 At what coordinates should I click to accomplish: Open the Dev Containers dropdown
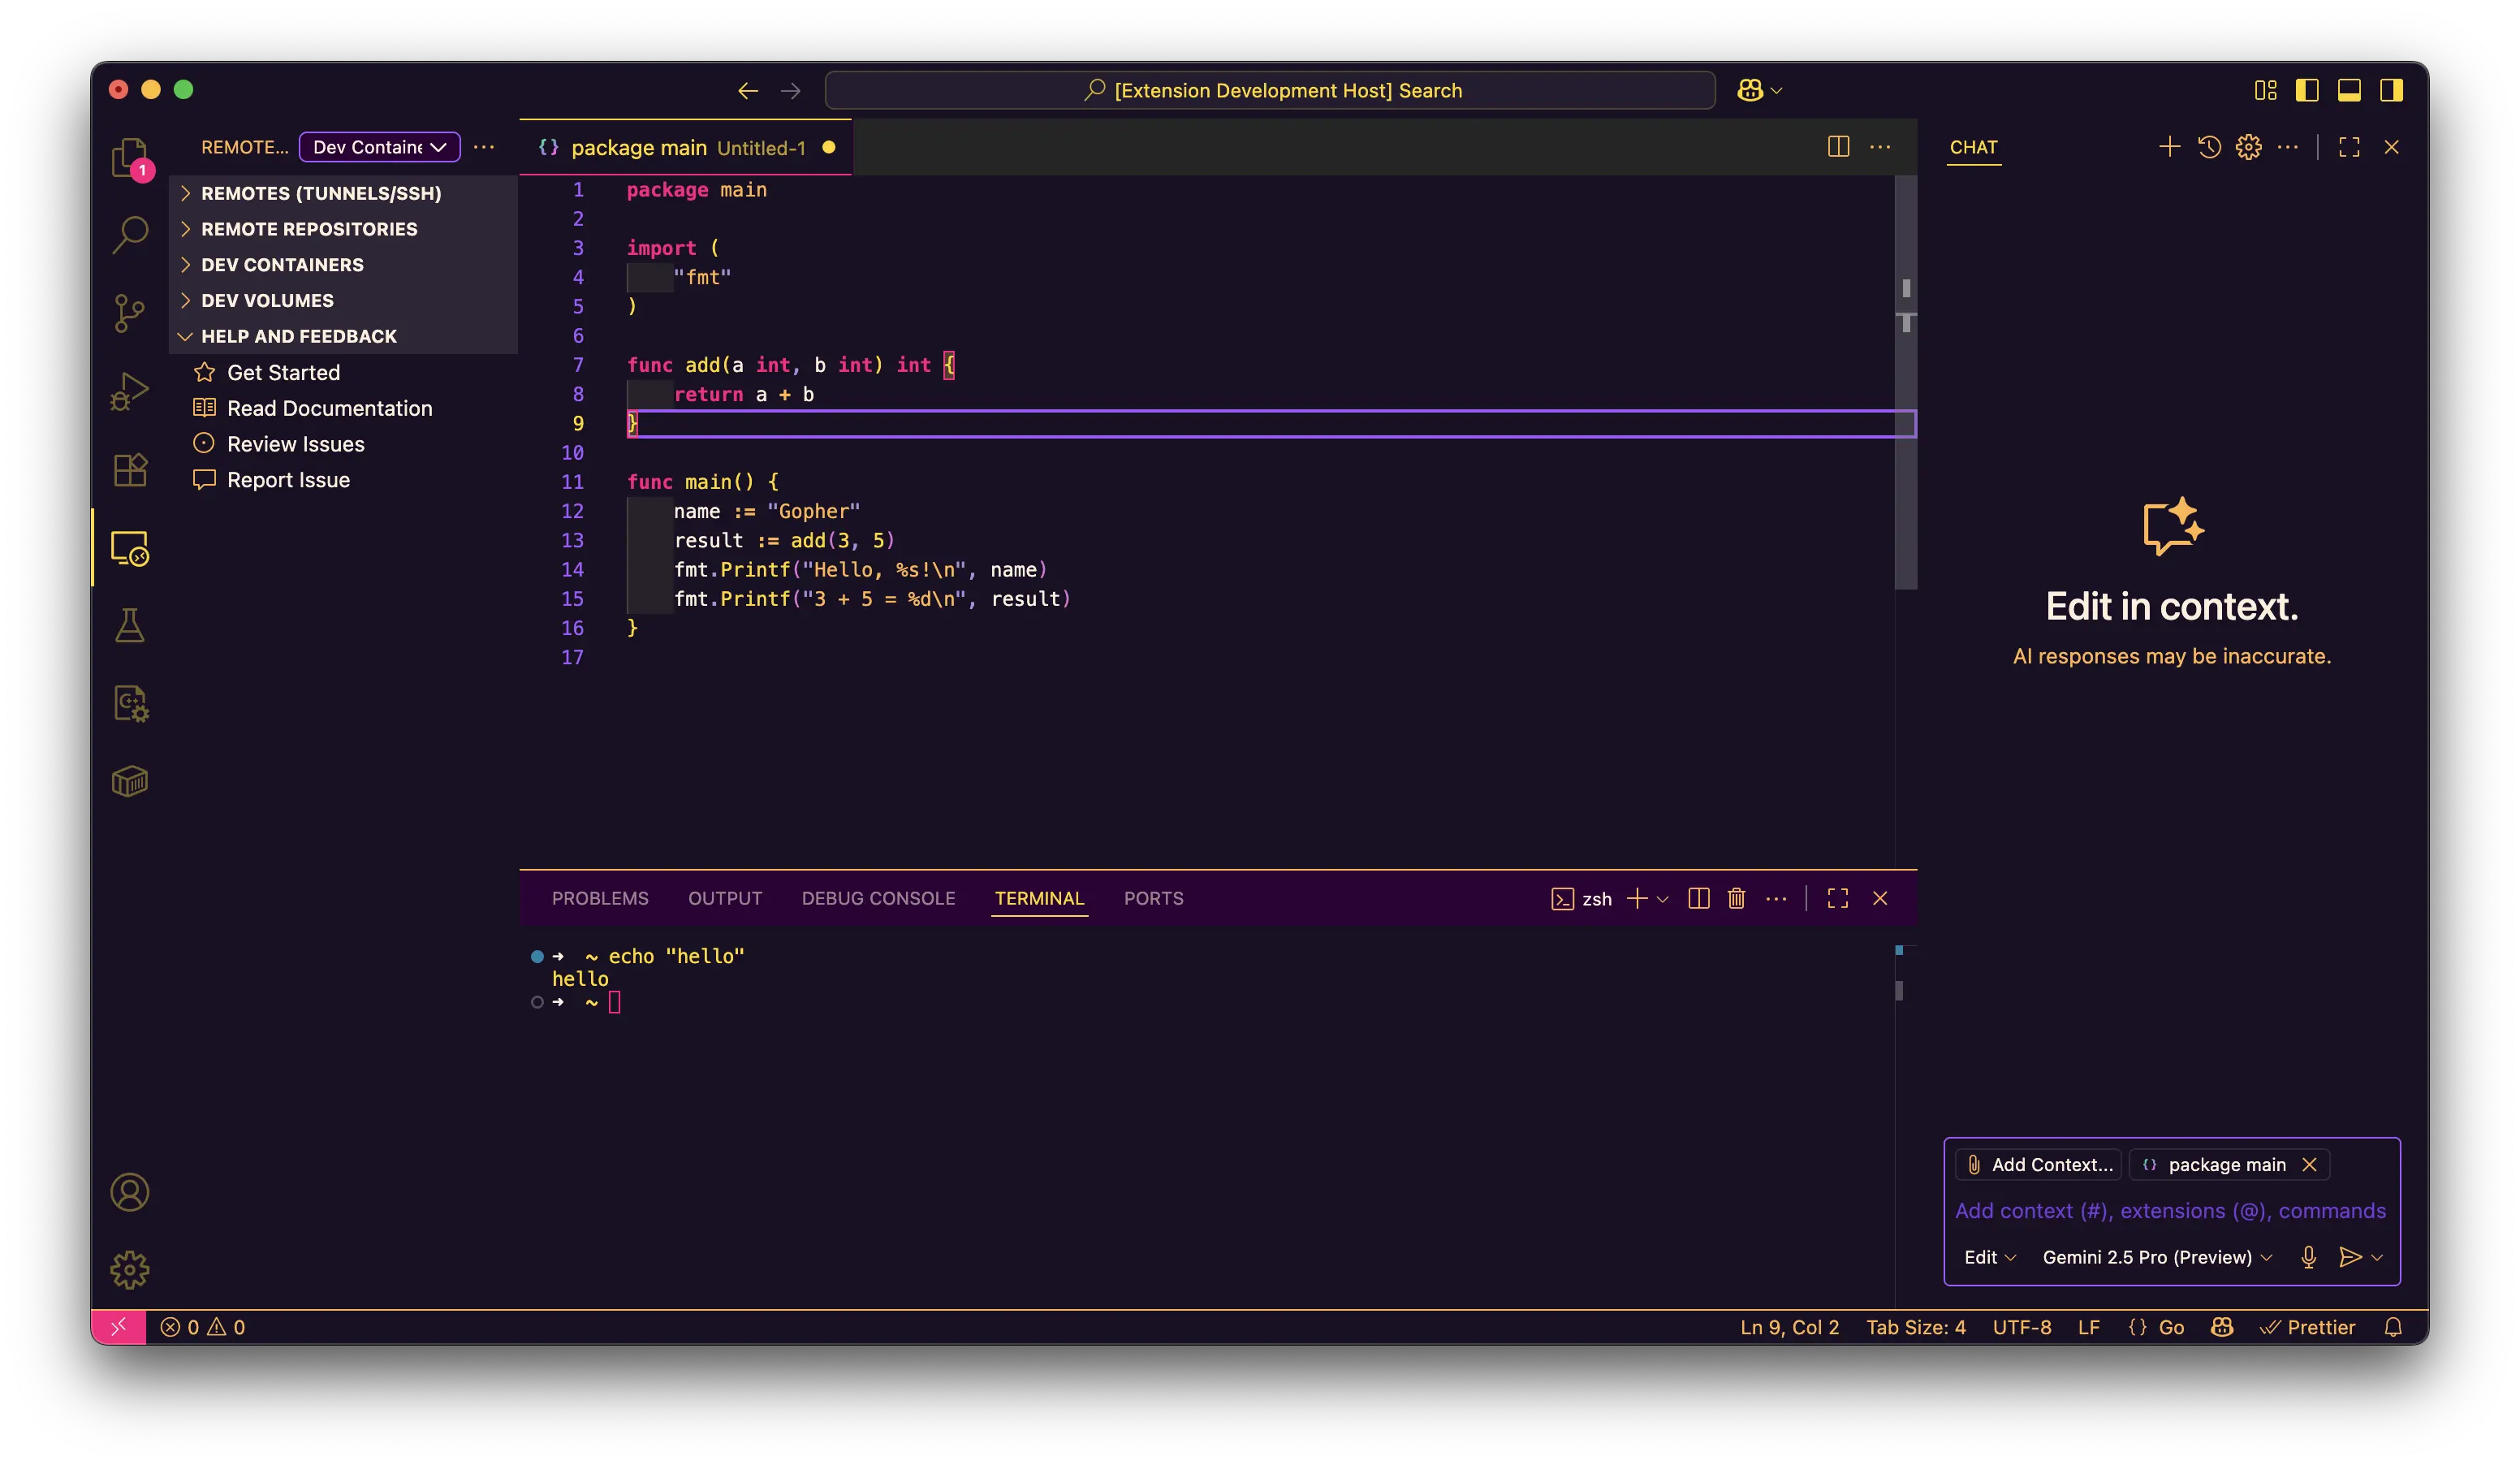(x=379, y=147)
